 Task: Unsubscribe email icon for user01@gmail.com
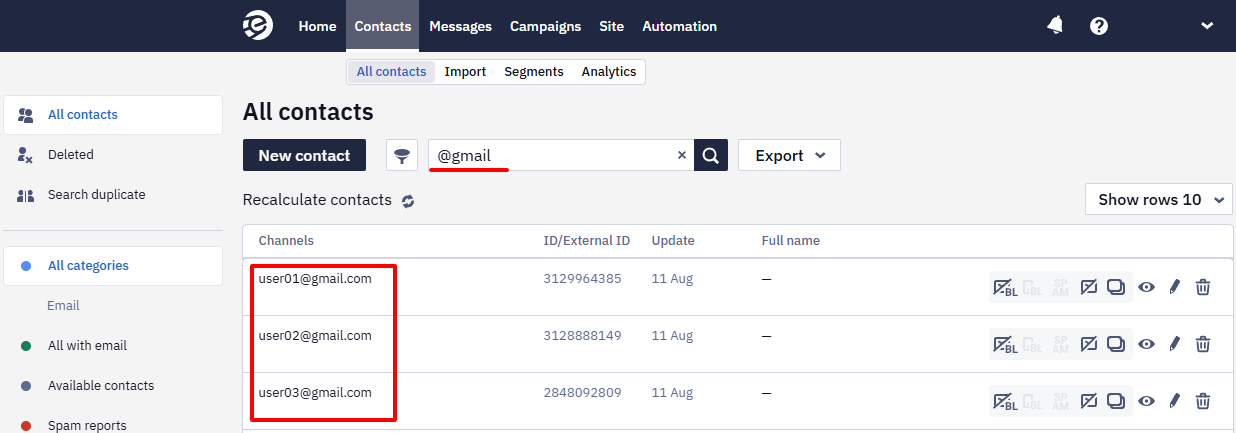(x=1089, y=288)
